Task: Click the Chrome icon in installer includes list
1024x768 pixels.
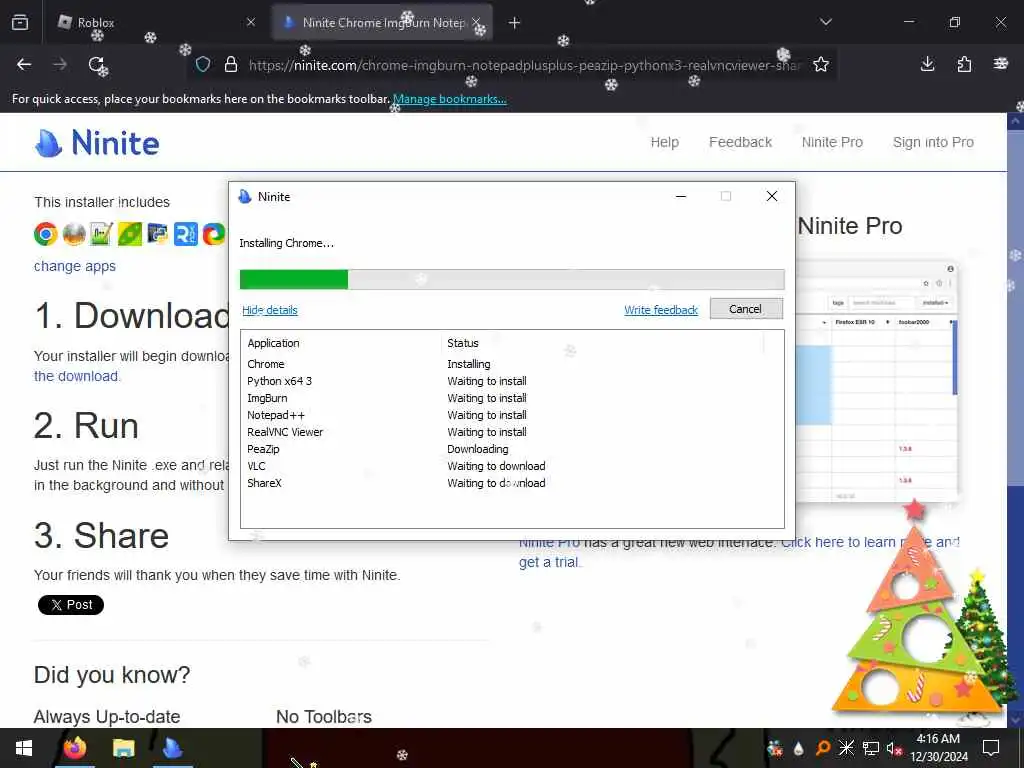Action: pyautogui.click(x=46, y=234)
